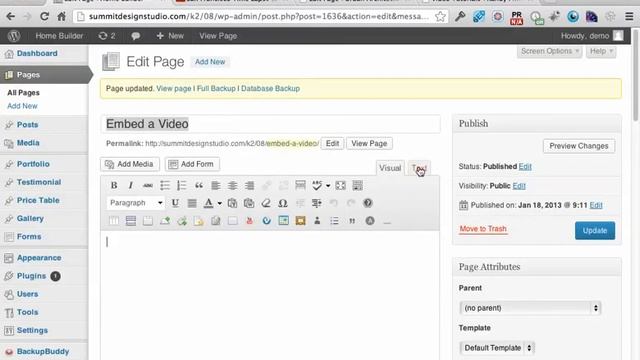This screenshot has width=640, height=360.
Task: Open the Default Template dropdown
Action: coord(497,348)
